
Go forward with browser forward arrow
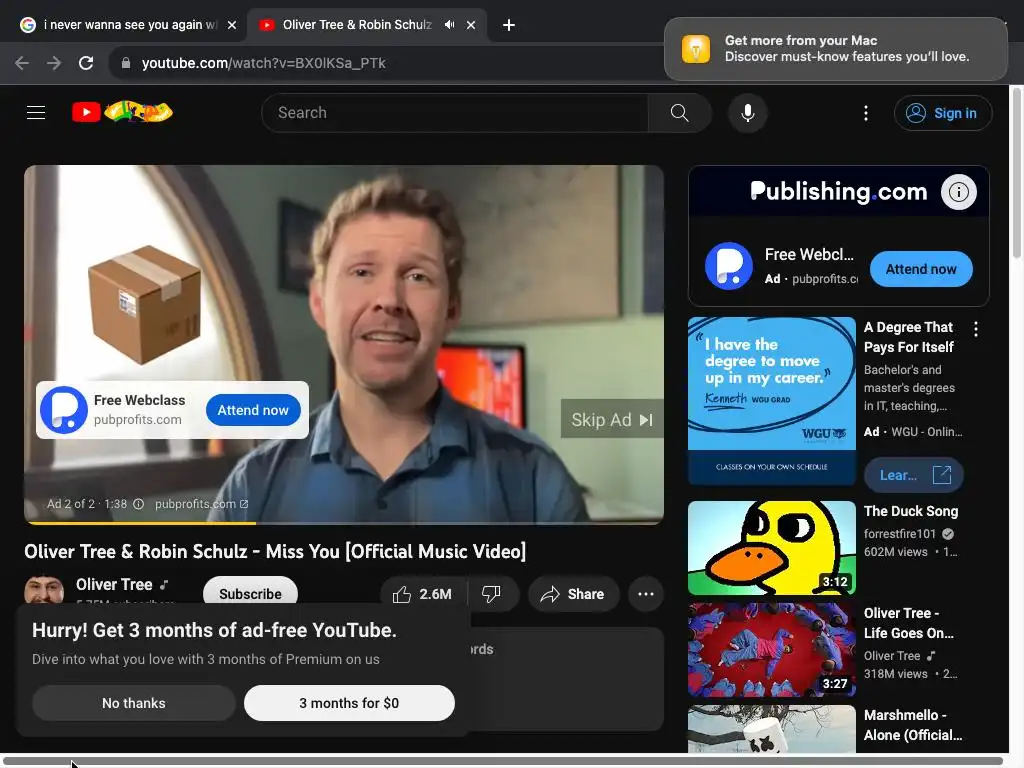(54, 63)
